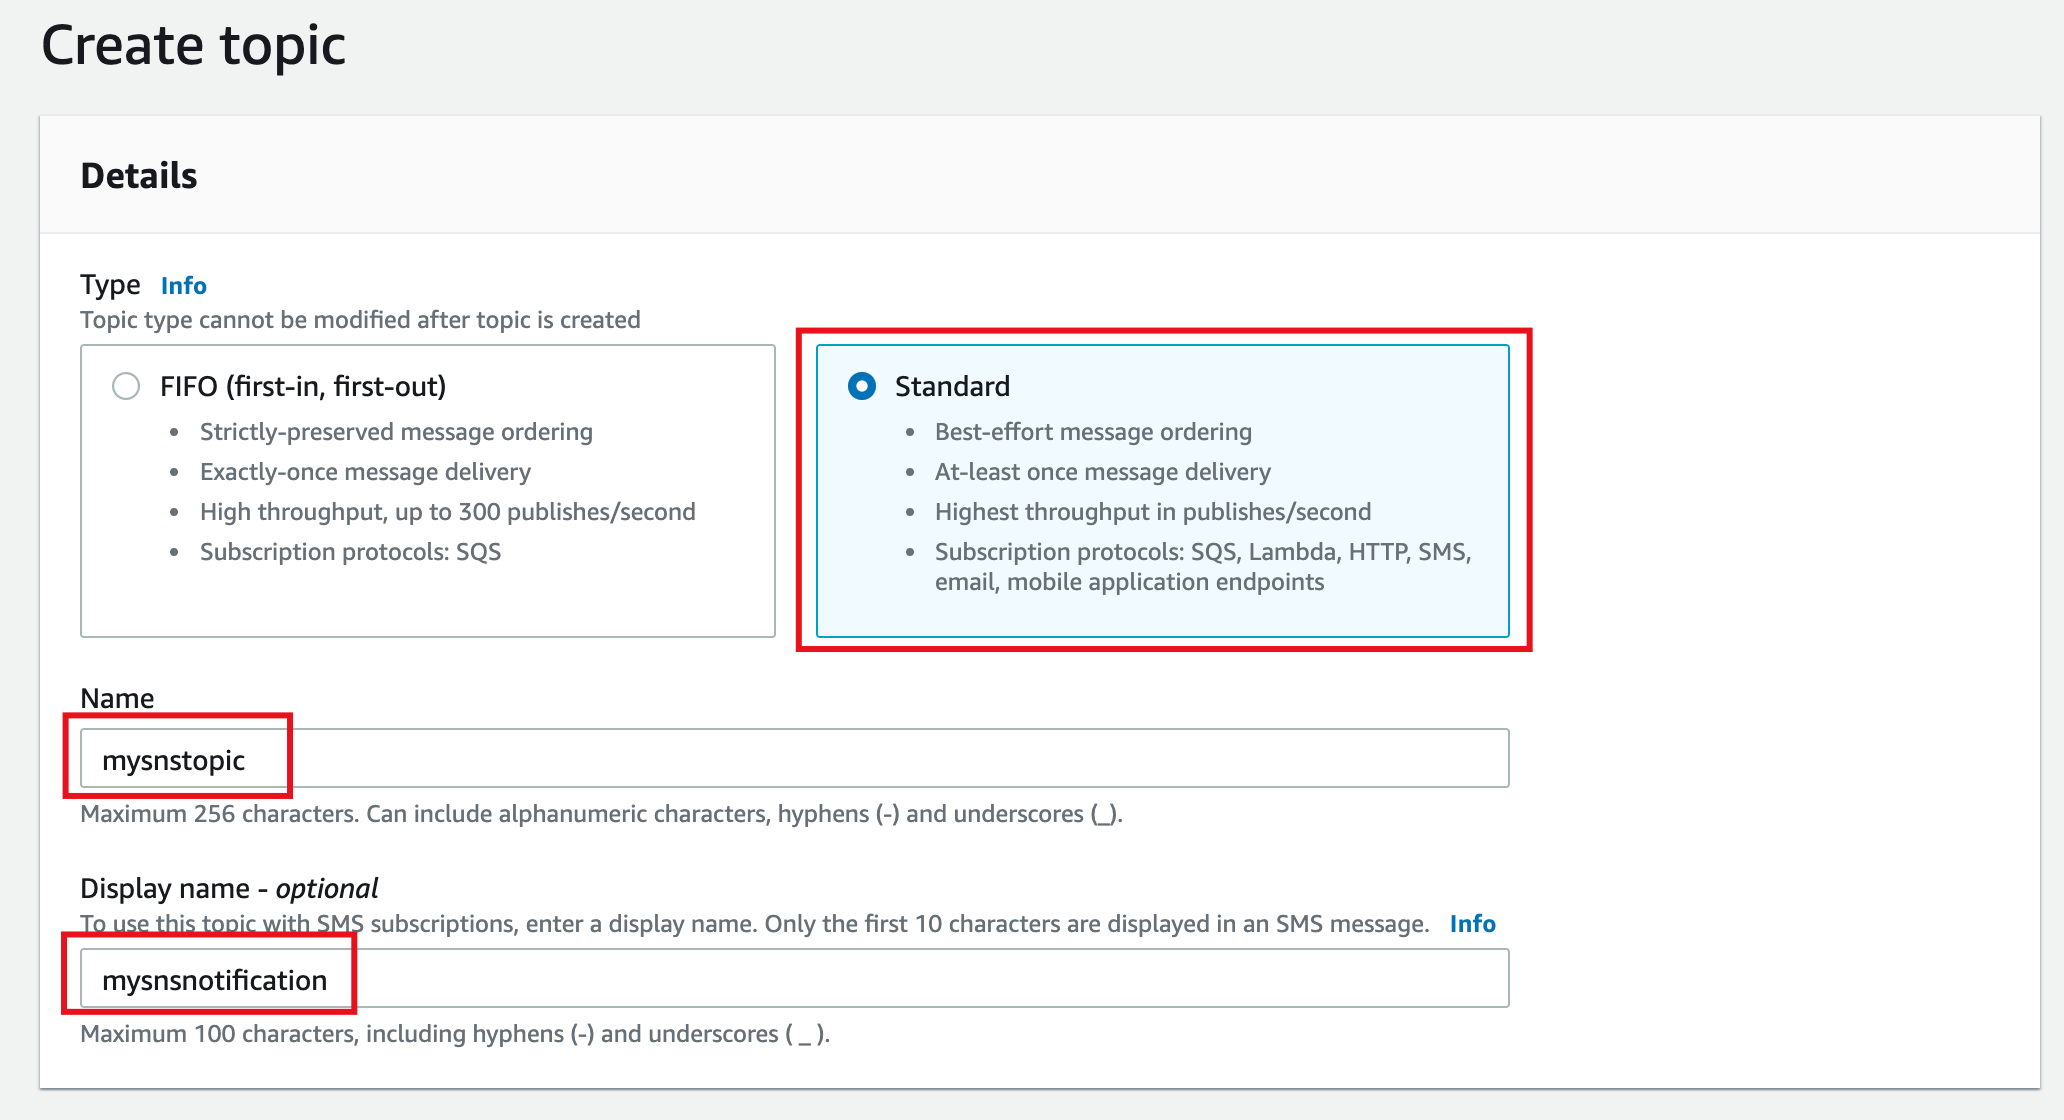Click the Topic type cannot be modified text
The width and height of the screenshot is (2064, 1120).
pos(360,320)
